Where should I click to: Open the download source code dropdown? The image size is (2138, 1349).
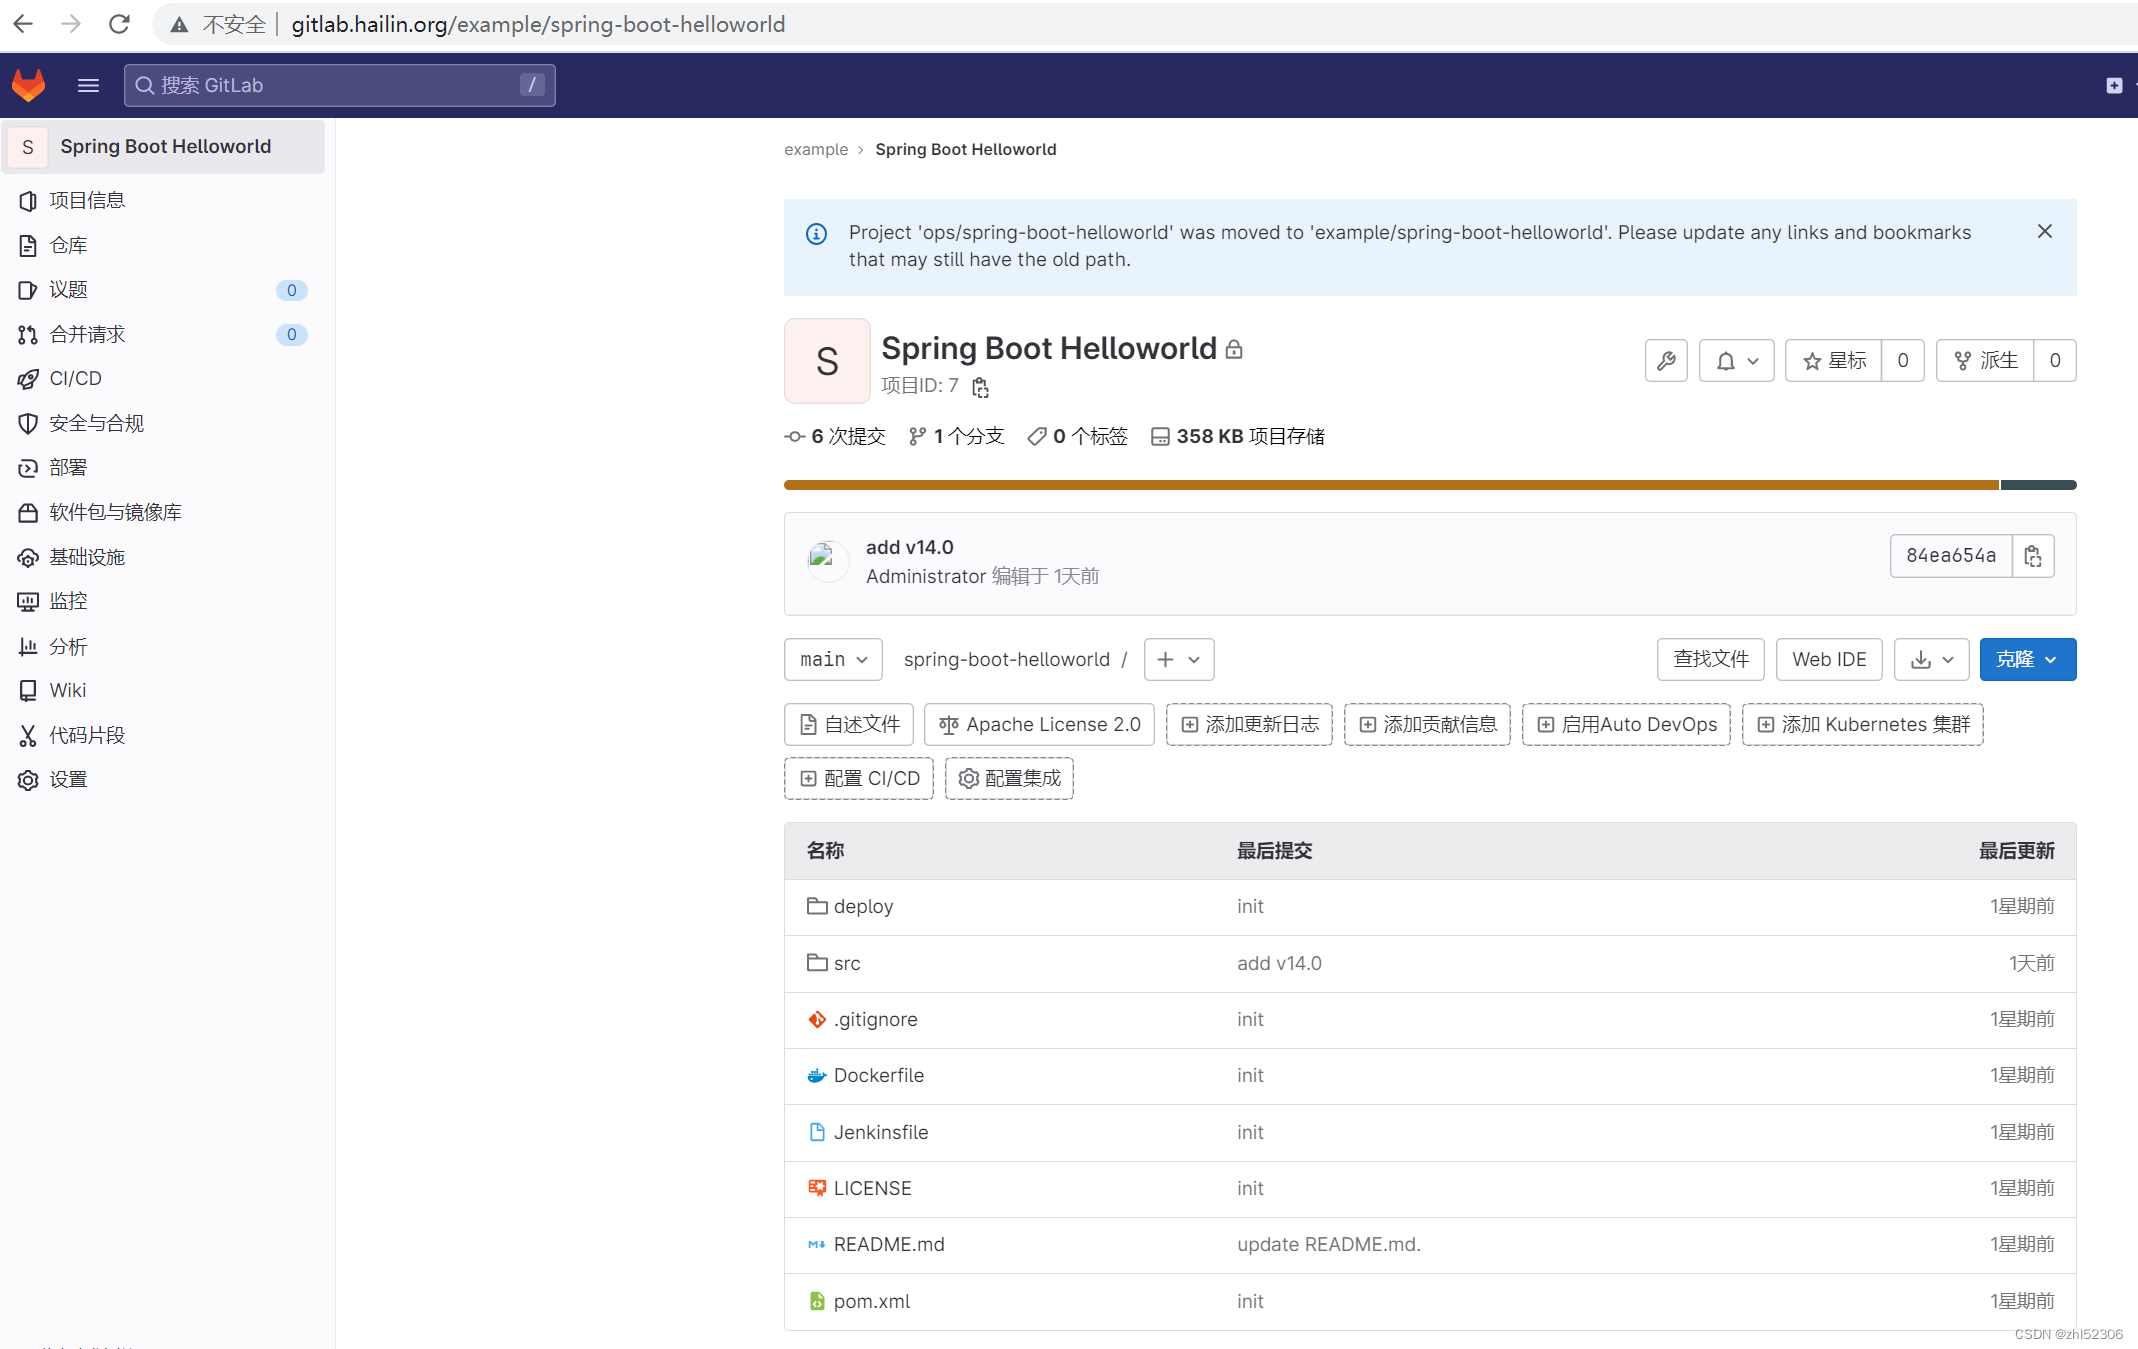1931,660
